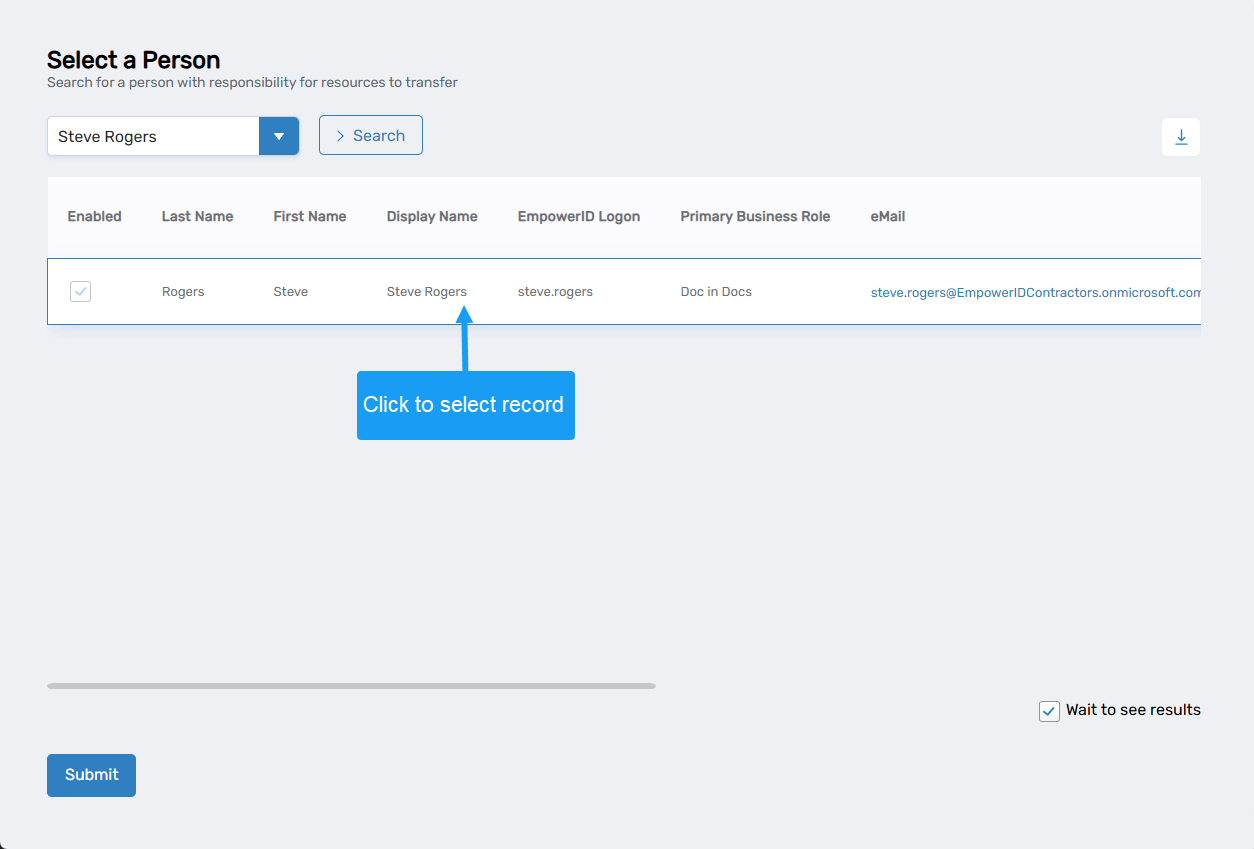
Task: Sort by Display Name column header
Action: [432, 216]
